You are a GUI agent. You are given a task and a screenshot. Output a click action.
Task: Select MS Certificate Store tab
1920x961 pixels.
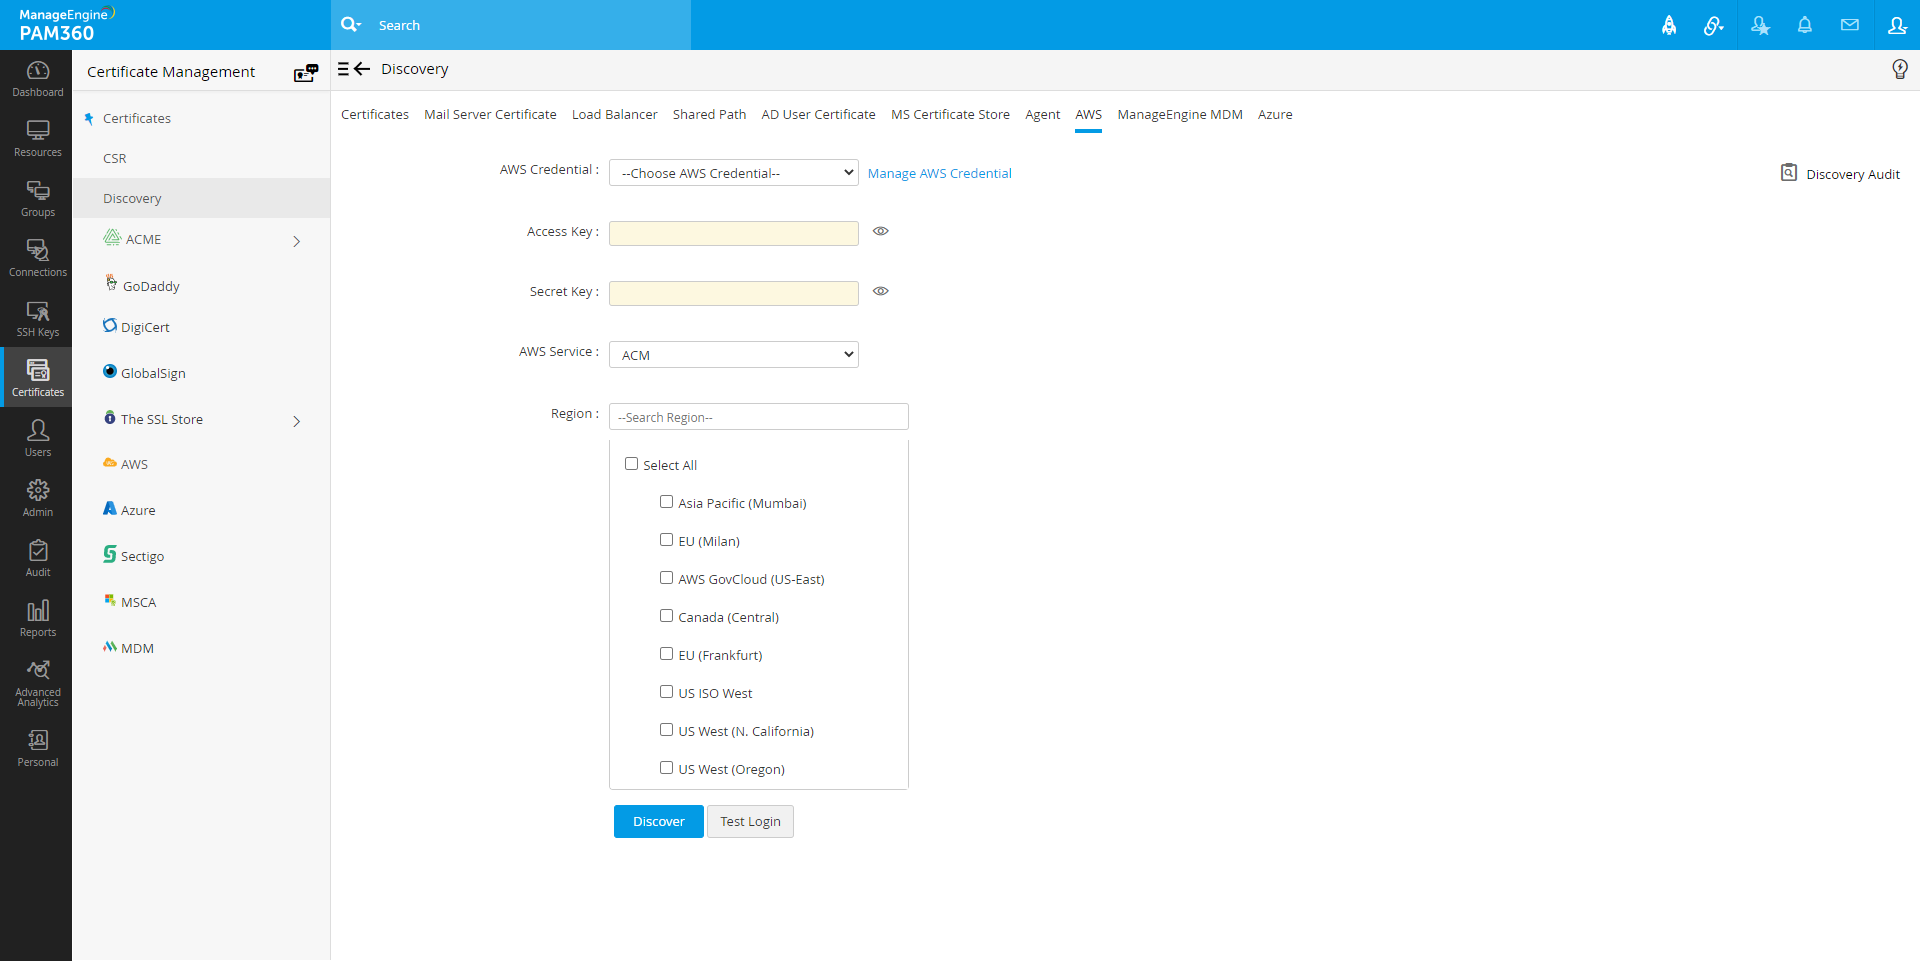951,115
